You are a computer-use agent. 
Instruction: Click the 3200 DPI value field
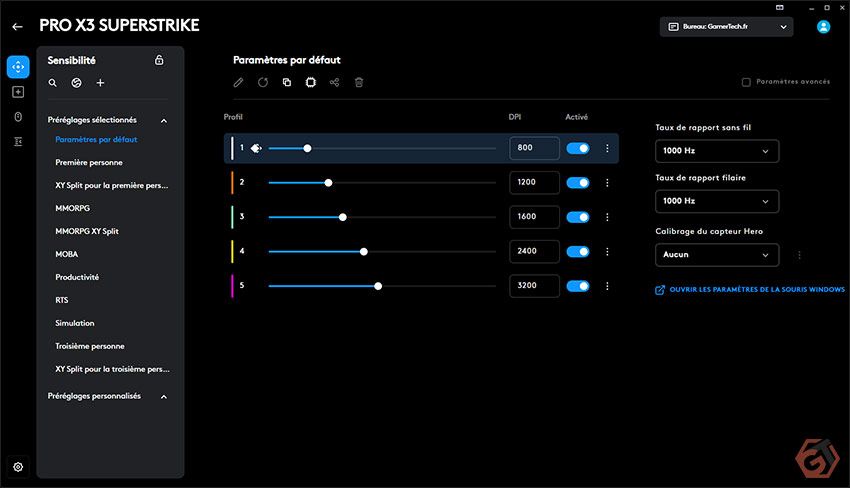tap(534, 286)
